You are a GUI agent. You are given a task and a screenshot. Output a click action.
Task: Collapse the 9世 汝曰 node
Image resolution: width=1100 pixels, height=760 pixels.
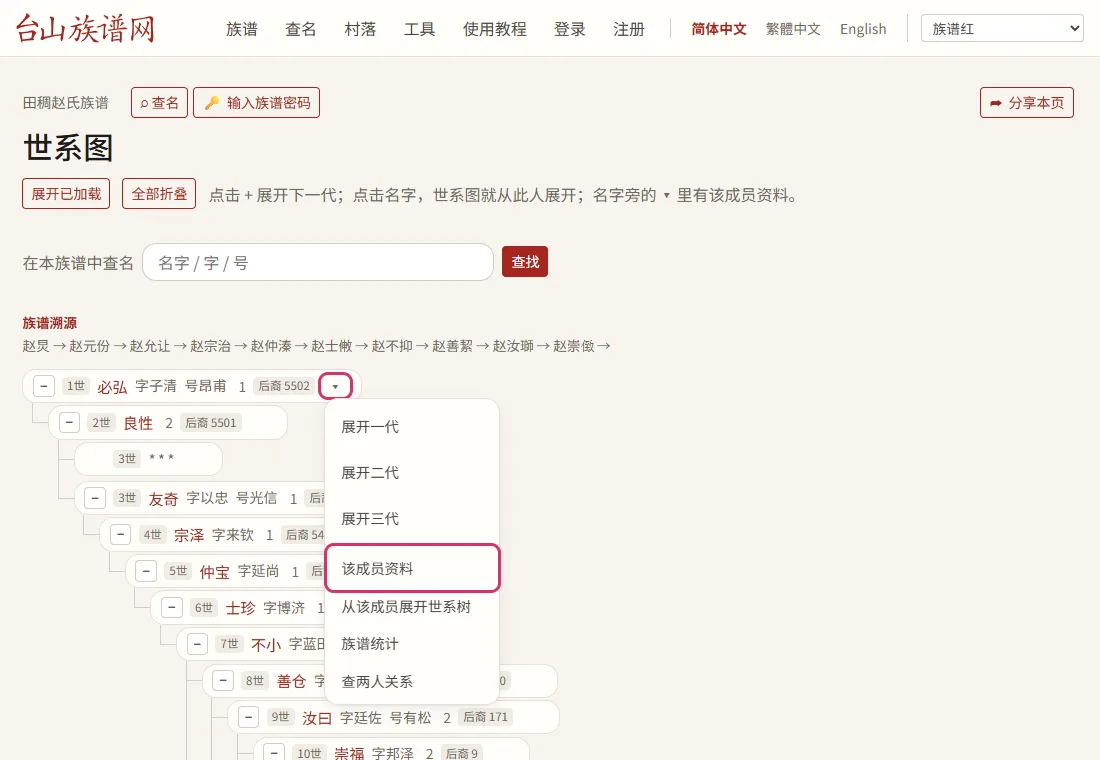[248, 717]
